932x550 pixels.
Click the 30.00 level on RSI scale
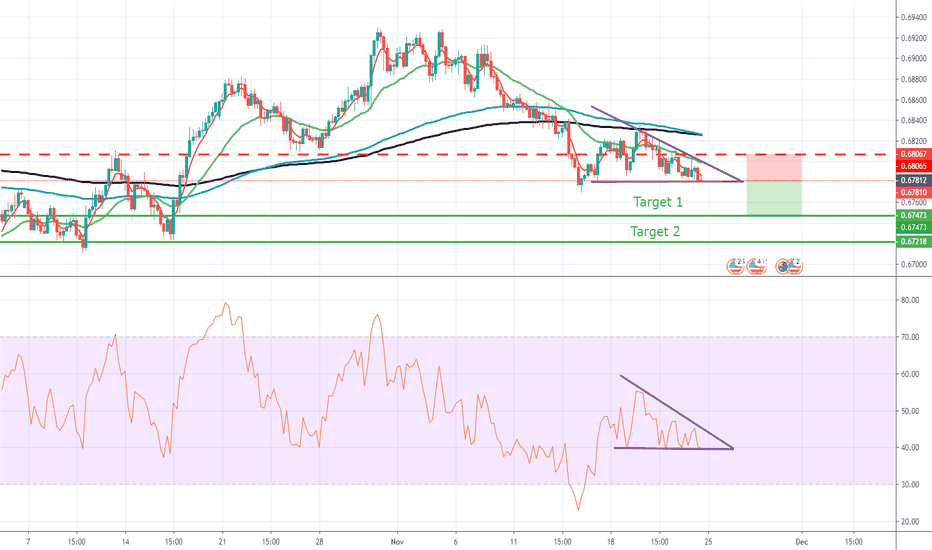coord(910,485)
